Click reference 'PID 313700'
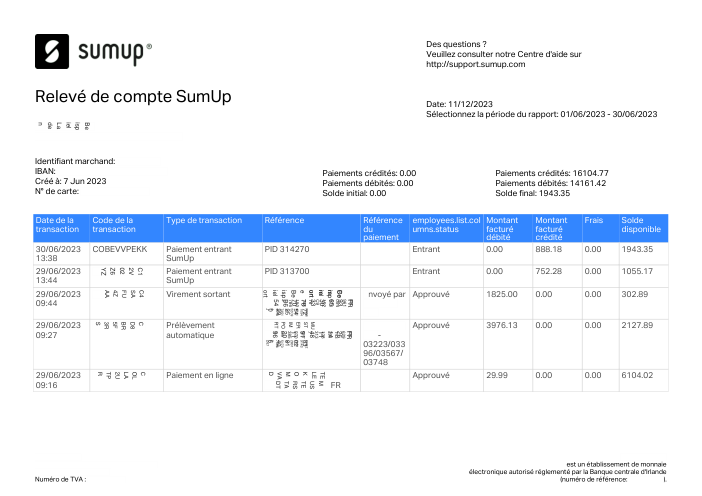 pos(287,271)
